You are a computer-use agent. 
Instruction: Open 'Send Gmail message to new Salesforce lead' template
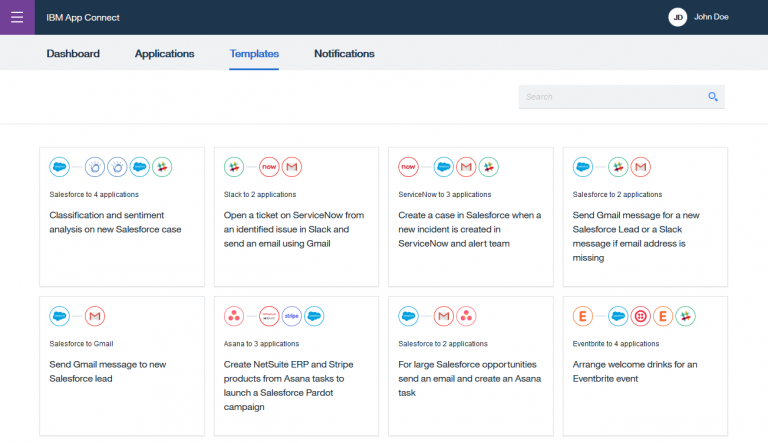click(x=108, y=371)
